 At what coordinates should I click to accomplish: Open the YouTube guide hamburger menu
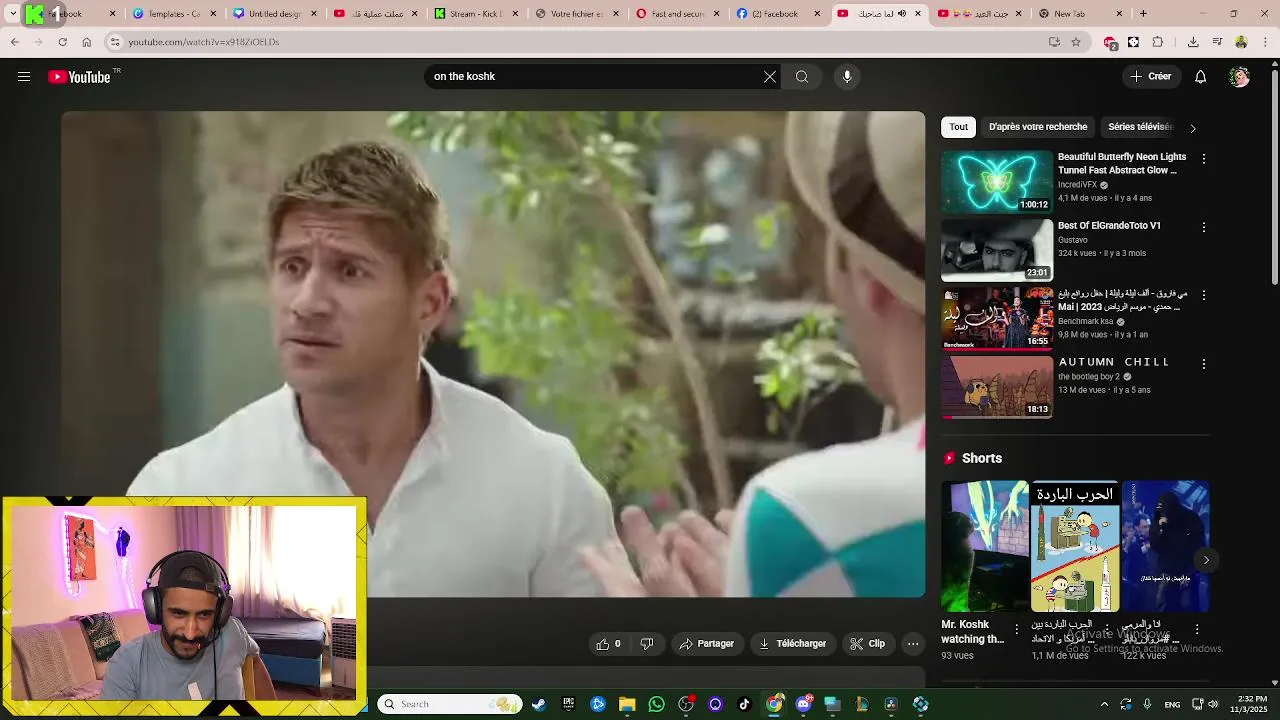pos(24,77)
